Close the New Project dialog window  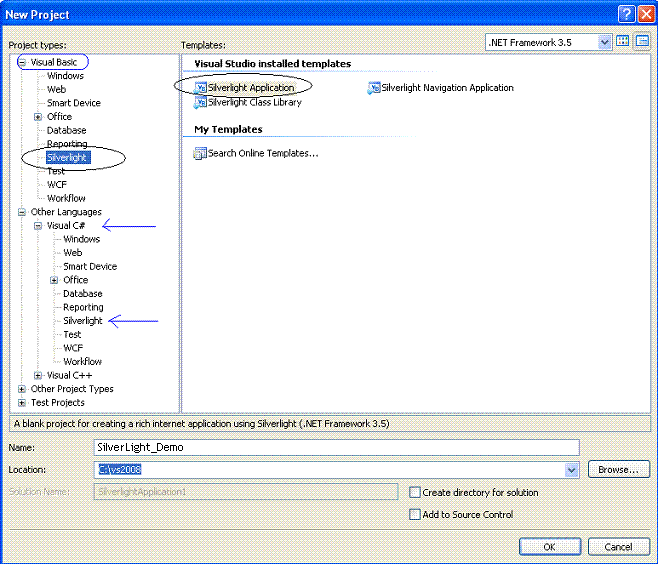click(646, 14)
